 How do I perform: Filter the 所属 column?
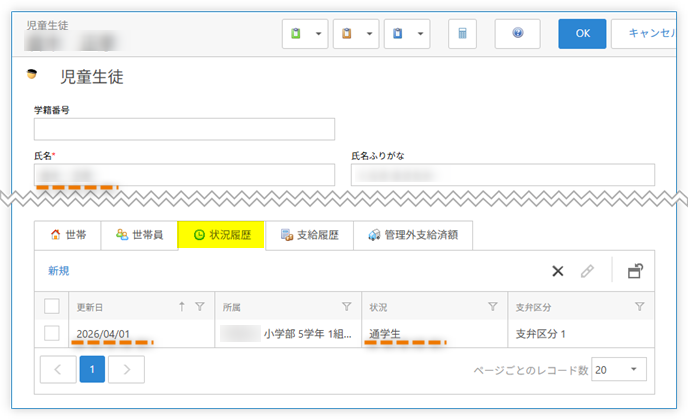[347, 306]
